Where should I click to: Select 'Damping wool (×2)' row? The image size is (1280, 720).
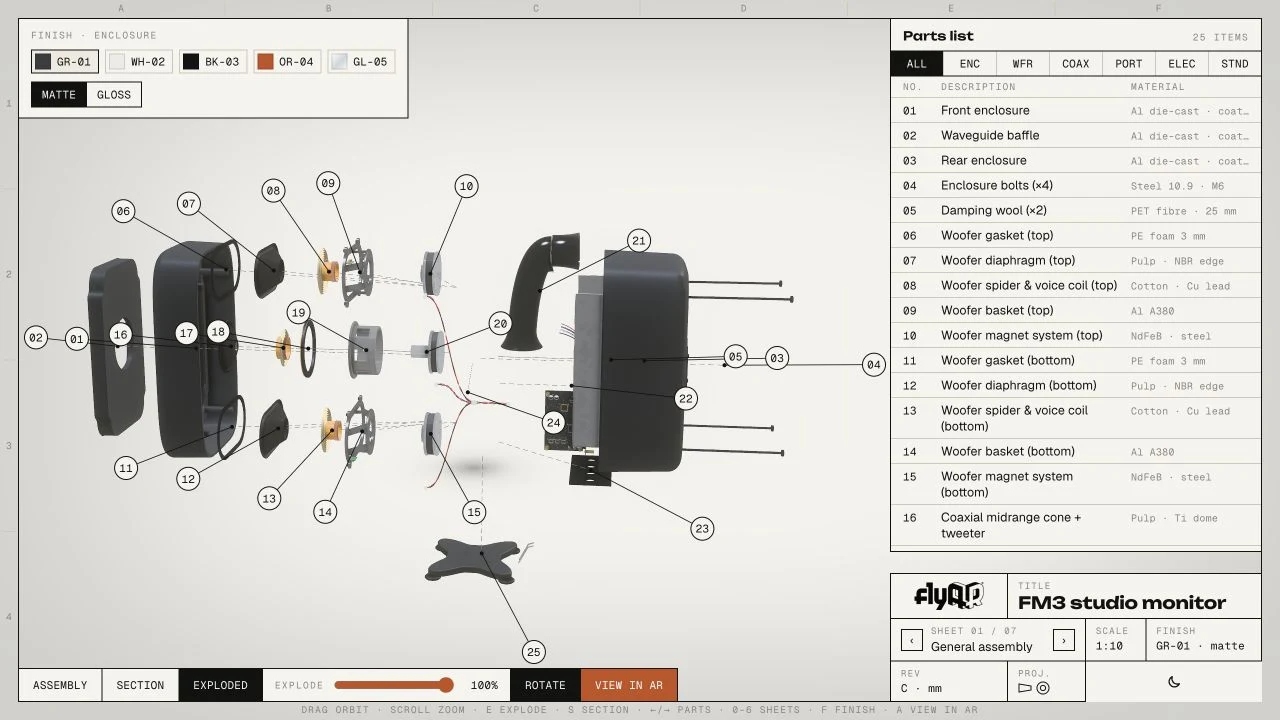pyautogui.click(x=1076, y=211)
